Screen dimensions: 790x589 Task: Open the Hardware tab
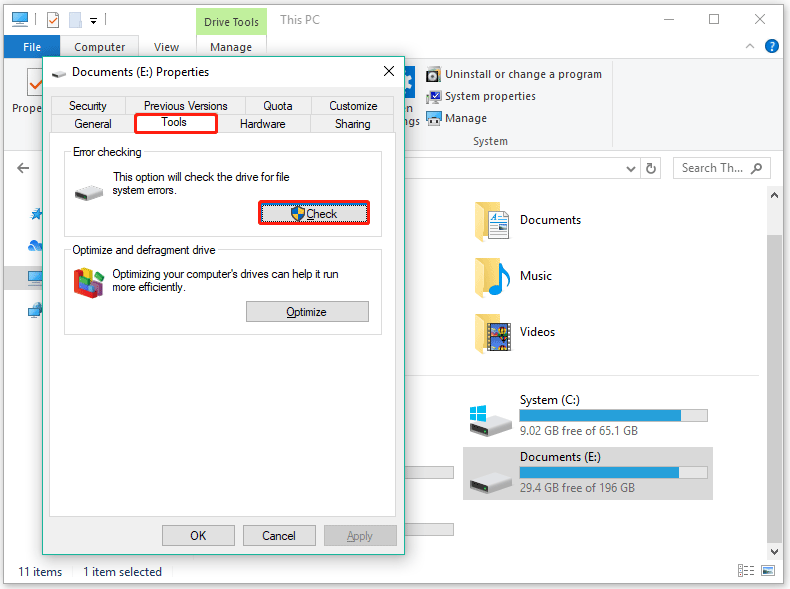[262, 124]
